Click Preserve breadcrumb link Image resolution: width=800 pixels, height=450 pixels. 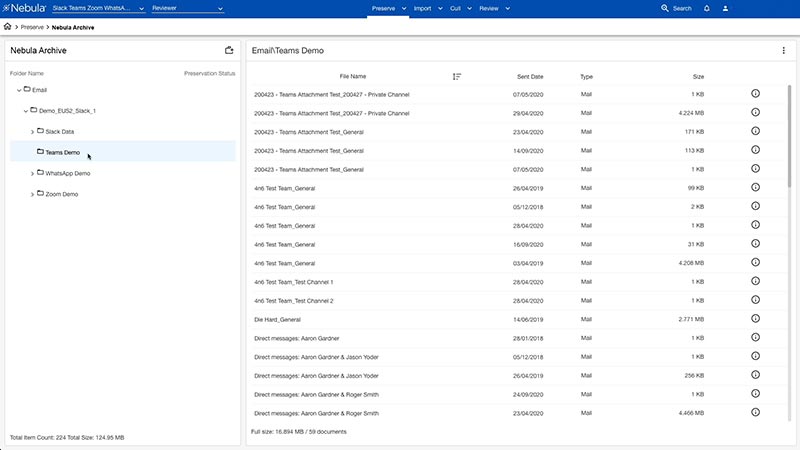32,27
